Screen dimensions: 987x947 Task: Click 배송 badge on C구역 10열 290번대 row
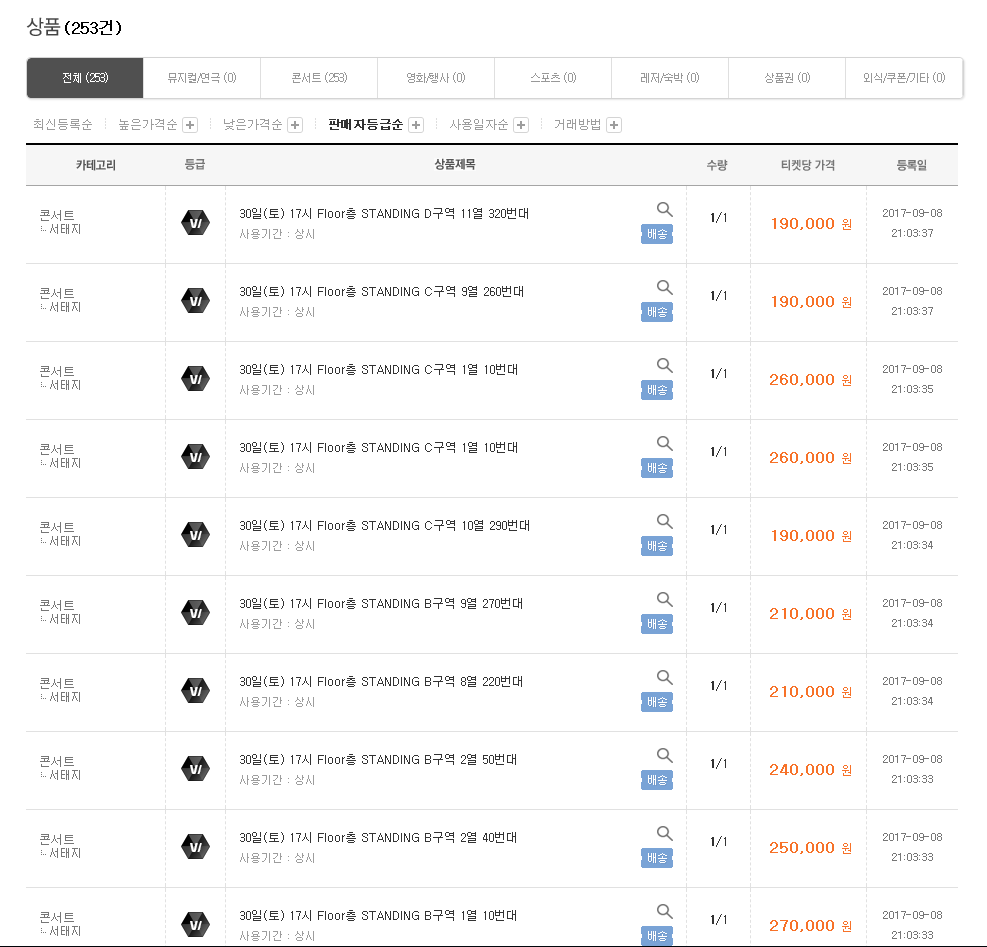(x=657, y=547)
